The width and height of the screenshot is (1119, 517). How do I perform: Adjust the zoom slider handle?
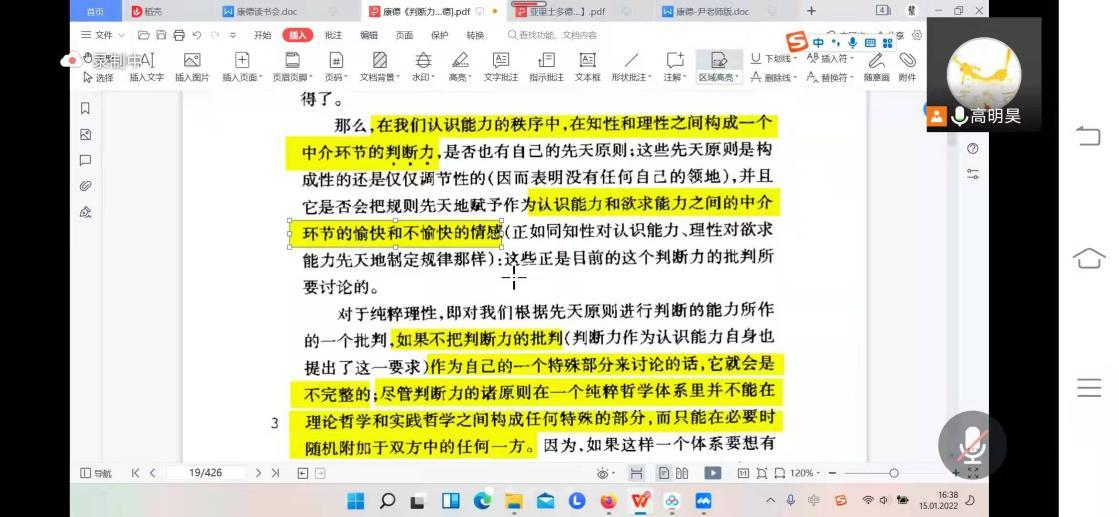[893, 473]
